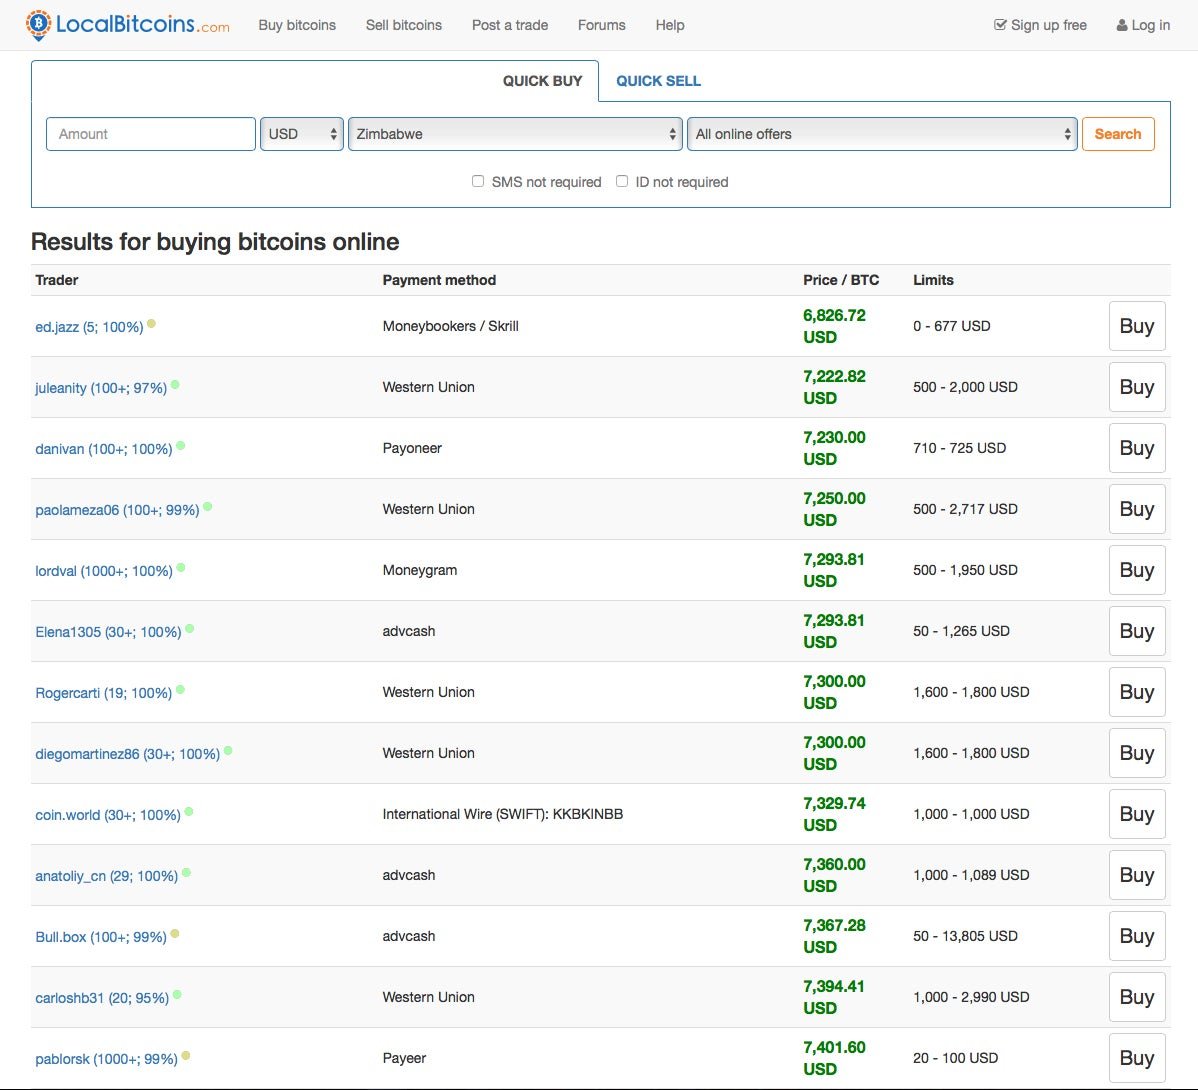Click the 50 - 13,805 USD limits
The image size is (1198, 1090).
[965, 936]
